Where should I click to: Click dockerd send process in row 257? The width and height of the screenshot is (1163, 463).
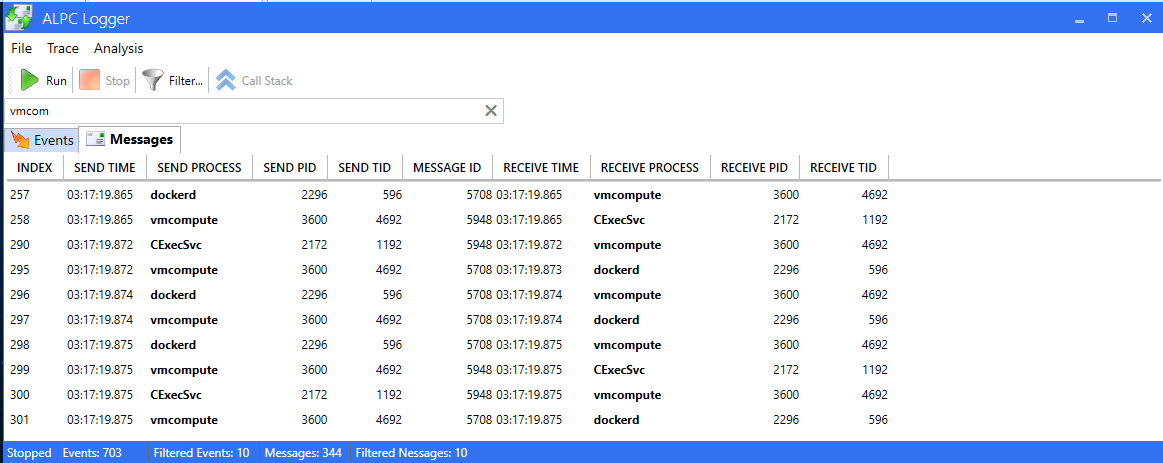(x=173, y=195)
